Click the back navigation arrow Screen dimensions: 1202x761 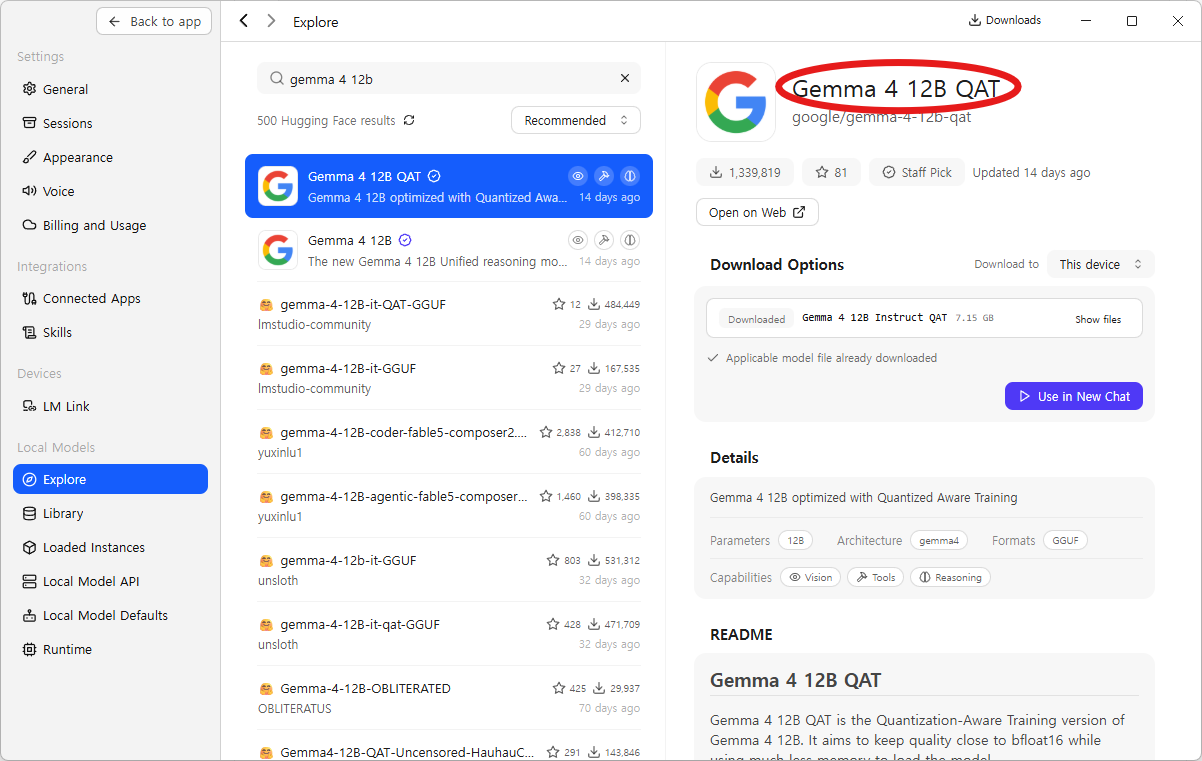(244, 21)
